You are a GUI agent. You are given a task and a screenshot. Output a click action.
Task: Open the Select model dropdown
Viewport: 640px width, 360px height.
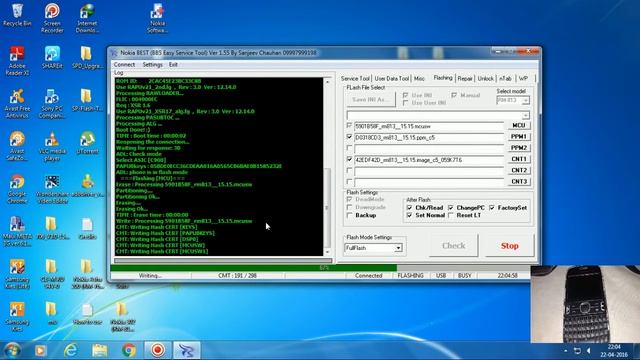(526, 100)
